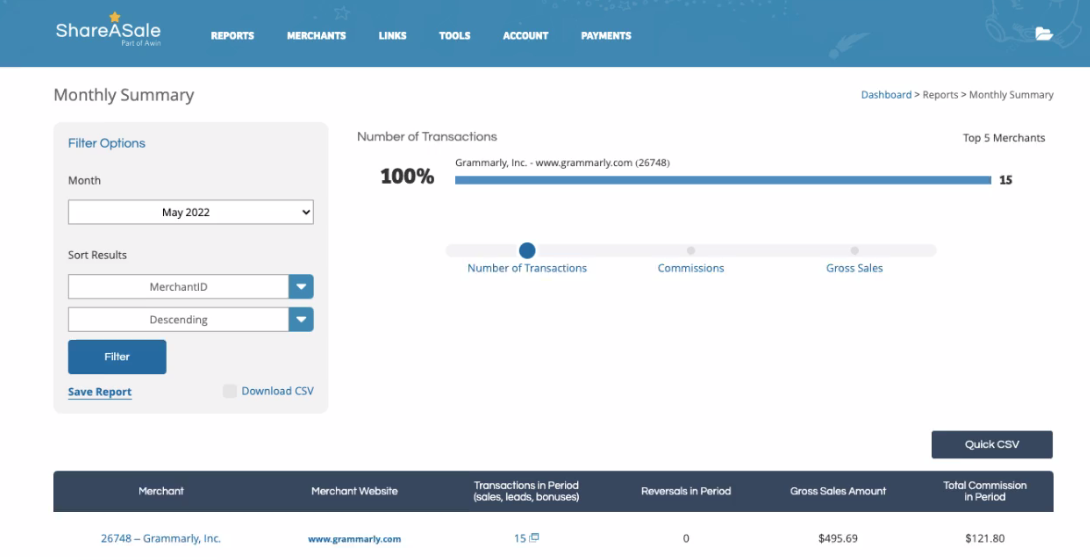
Task: Click the Save Report link
Action: (x=99, y=392)
